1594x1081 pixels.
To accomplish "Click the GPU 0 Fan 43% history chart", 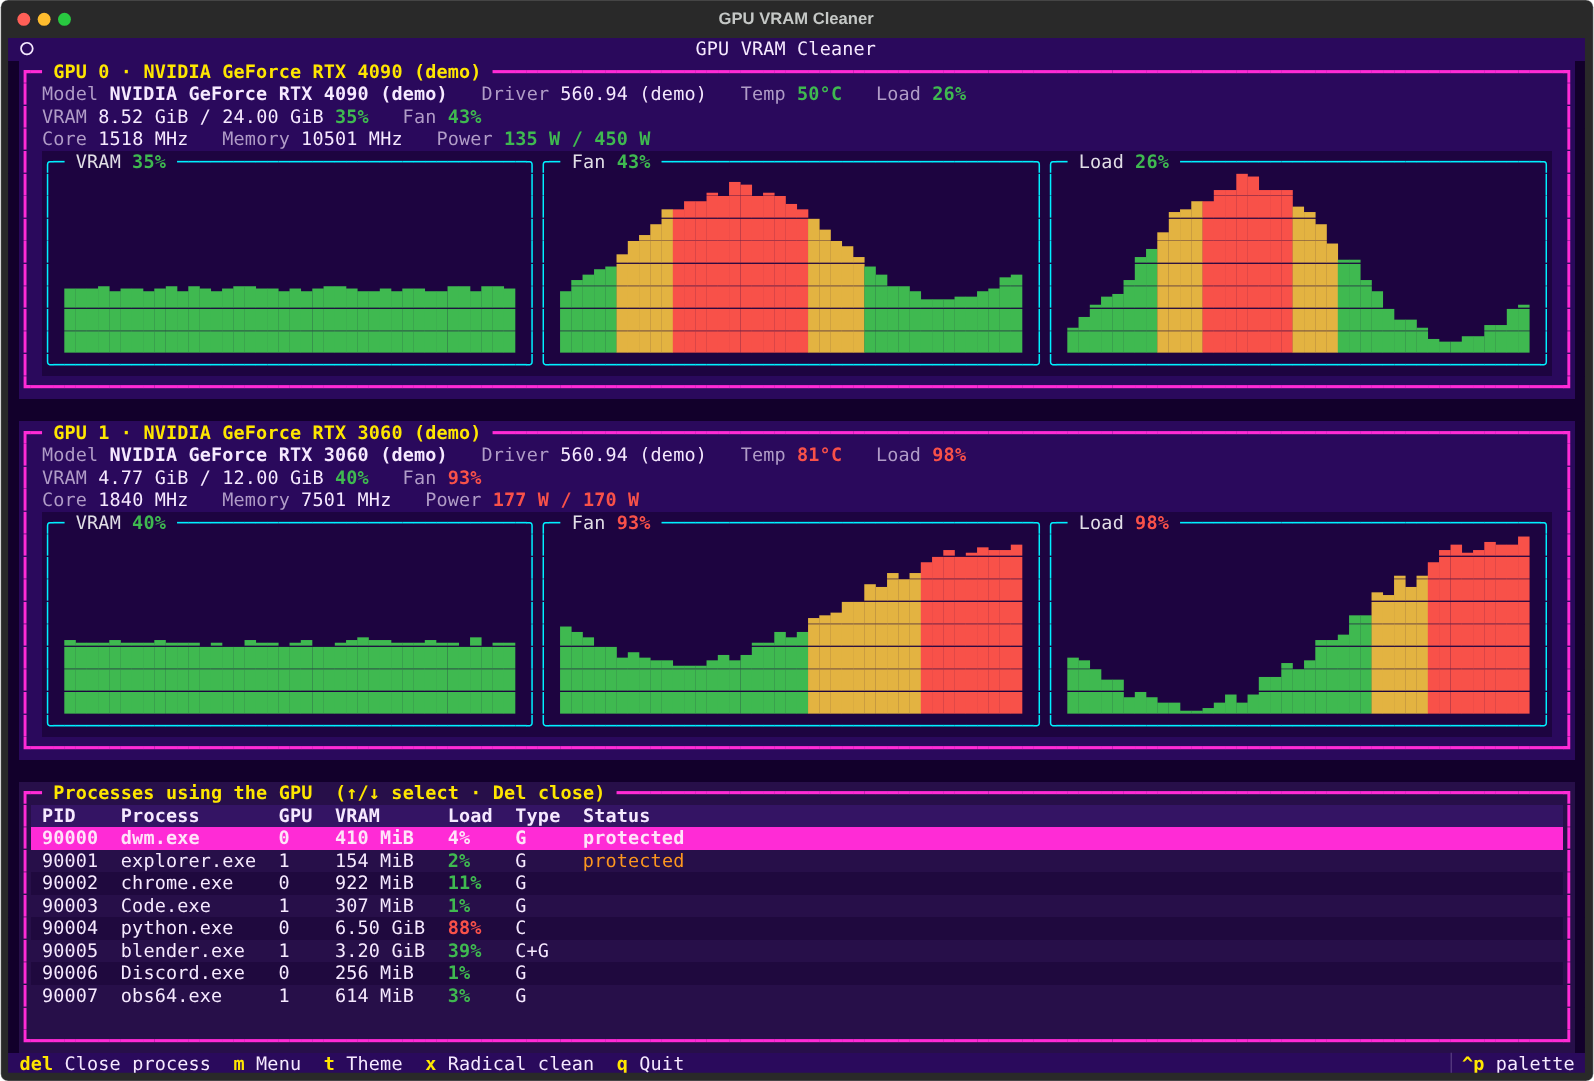I will click(791, 264).
